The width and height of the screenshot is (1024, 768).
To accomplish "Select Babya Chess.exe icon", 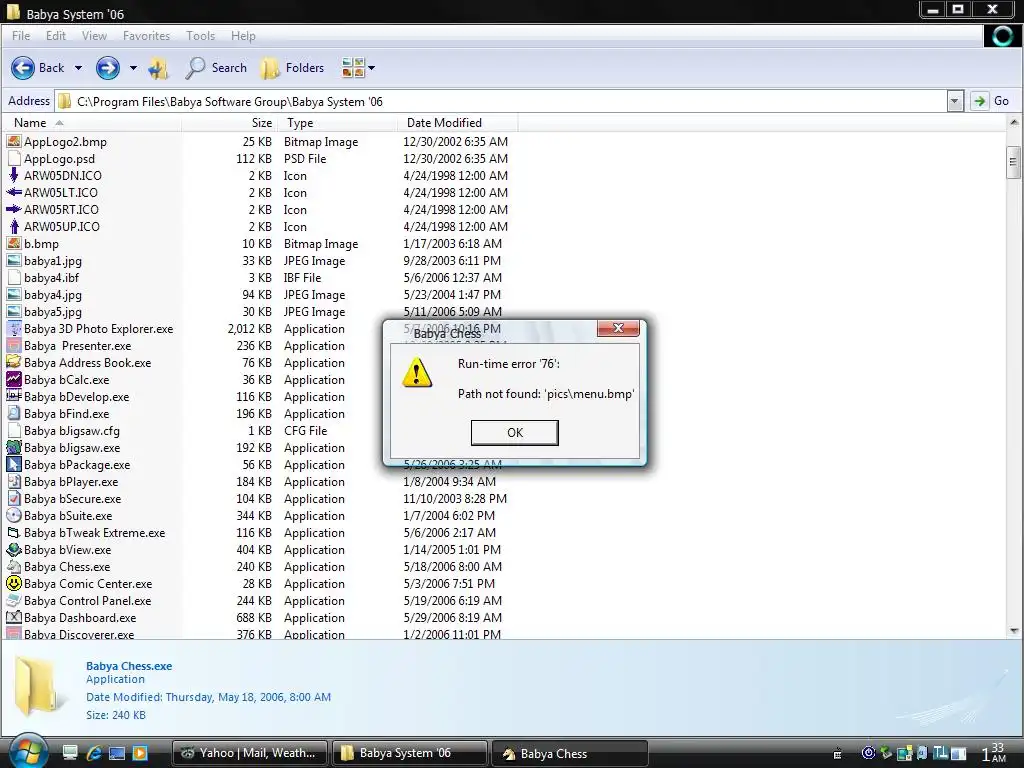I will (14, 566).
